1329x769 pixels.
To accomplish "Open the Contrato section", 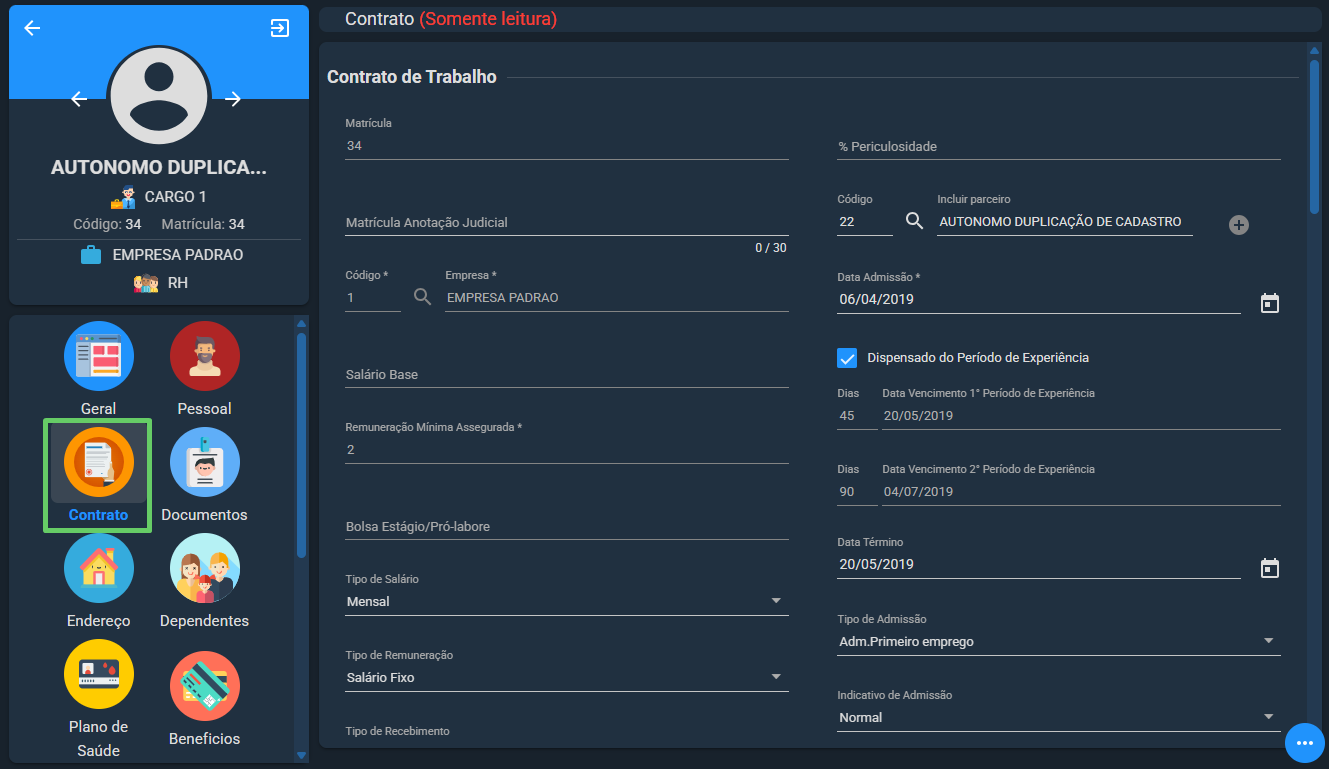I will [x=98, y=475].
